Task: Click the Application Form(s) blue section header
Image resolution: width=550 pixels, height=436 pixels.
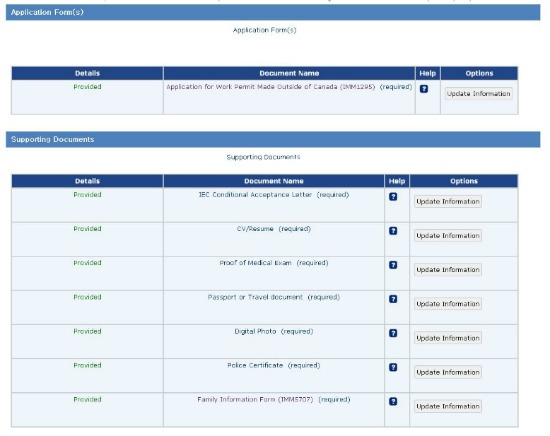Action: click(x=273, y=12)
